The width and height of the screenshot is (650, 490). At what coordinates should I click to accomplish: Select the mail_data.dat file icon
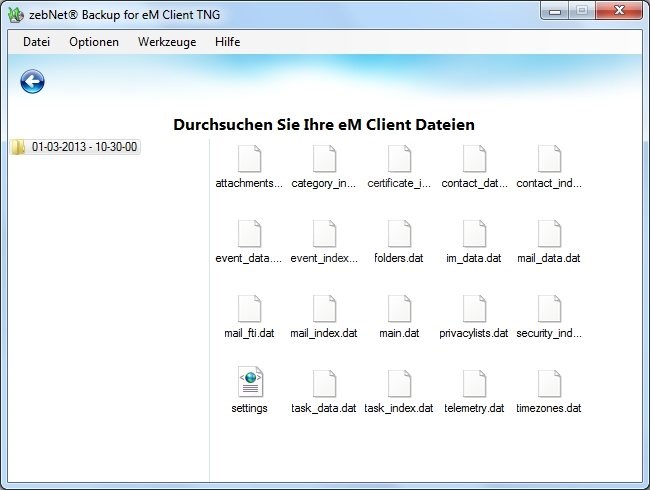pos(549,233)
